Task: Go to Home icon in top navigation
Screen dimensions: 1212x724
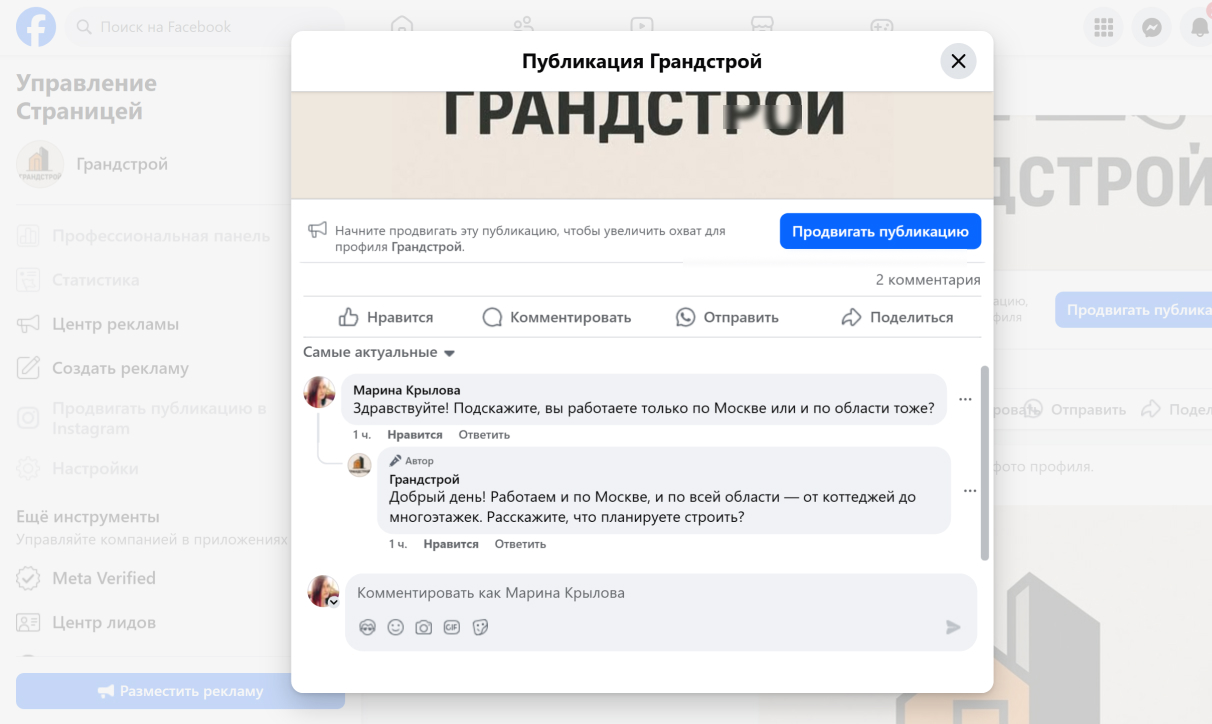Action: 402,26
